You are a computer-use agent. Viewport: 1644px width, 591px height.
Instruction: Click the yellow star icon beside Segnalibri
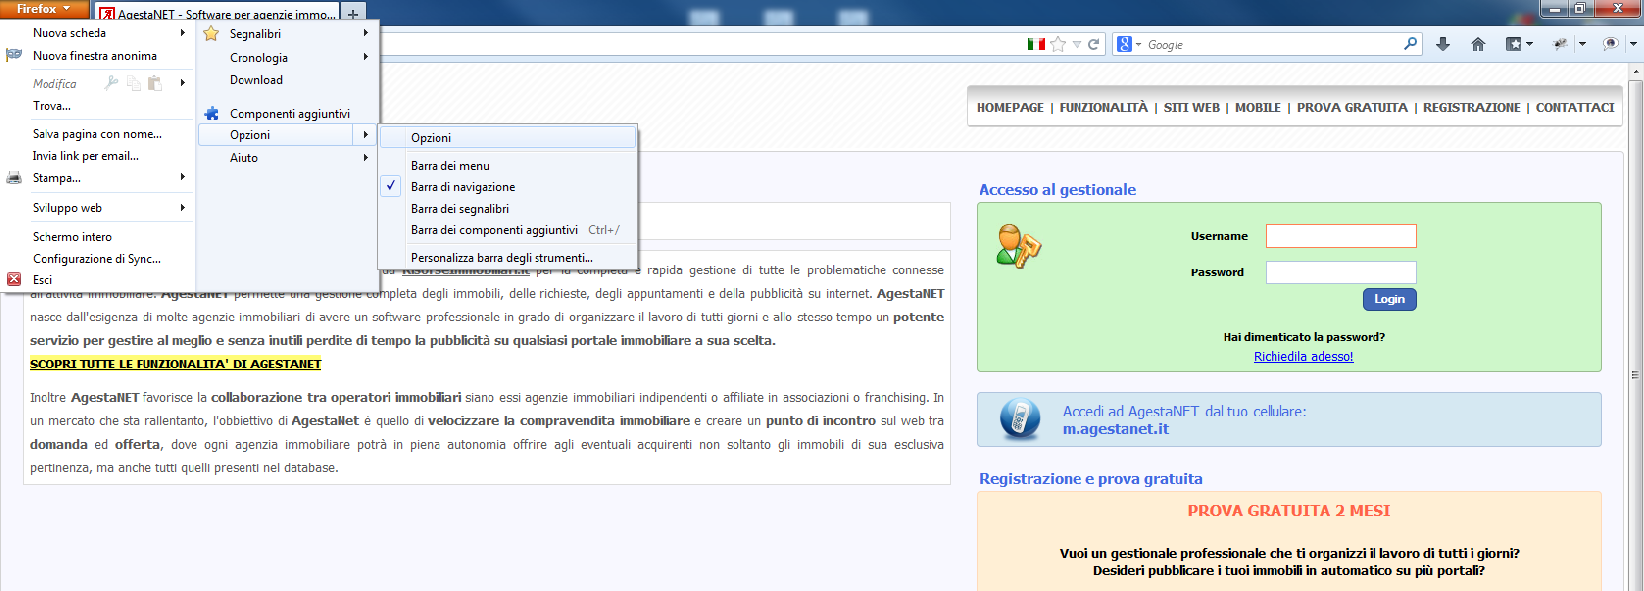coord(211,33)
